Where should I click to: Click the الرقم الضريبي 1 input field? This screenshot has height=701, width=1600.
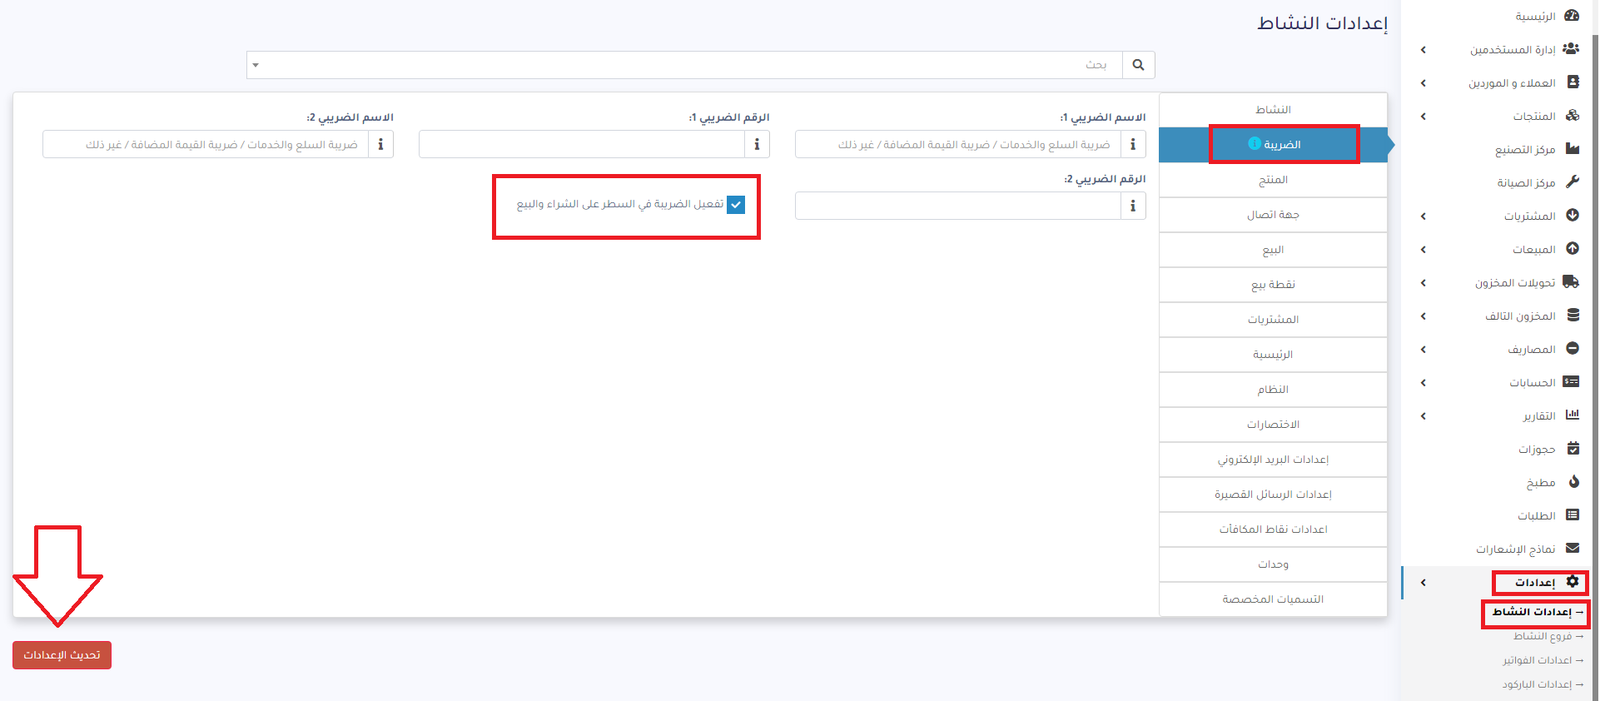(581, 145)
